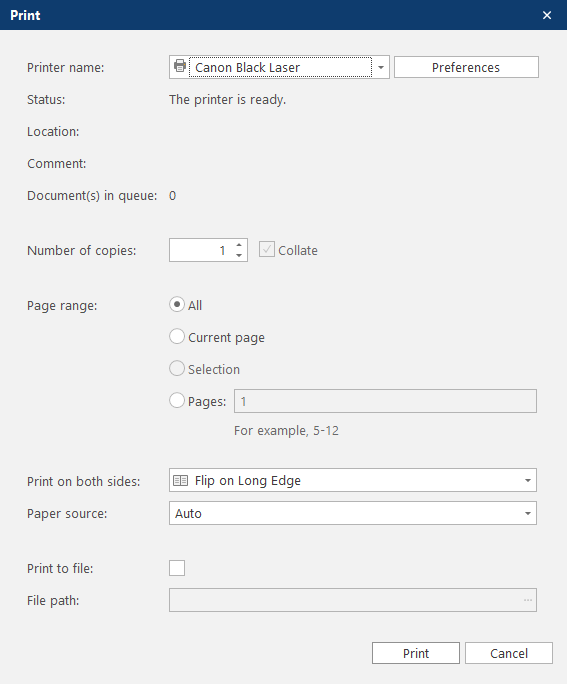
Task: Enable the Print to file checkbox
Action: click(x=177, y=568)
